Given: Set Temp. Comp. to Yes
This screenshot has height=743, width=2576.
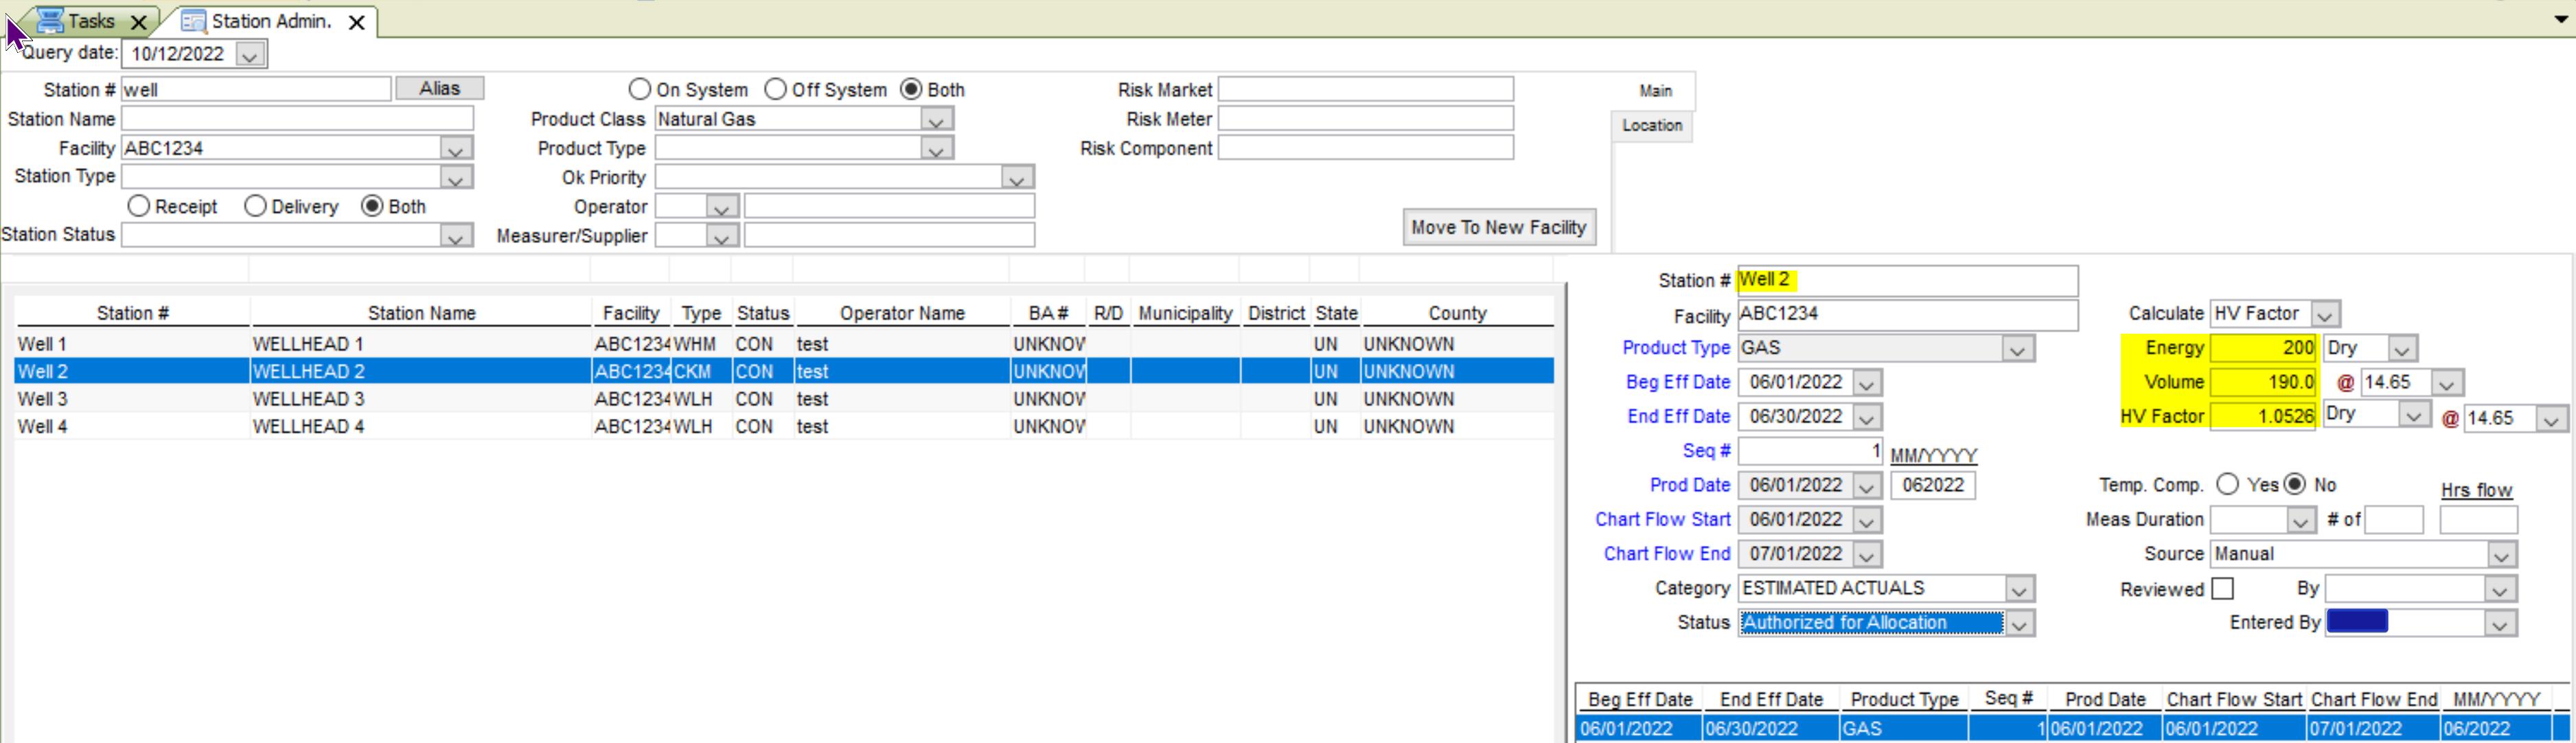Looking at the screenshot, I should click(2227, 484).
